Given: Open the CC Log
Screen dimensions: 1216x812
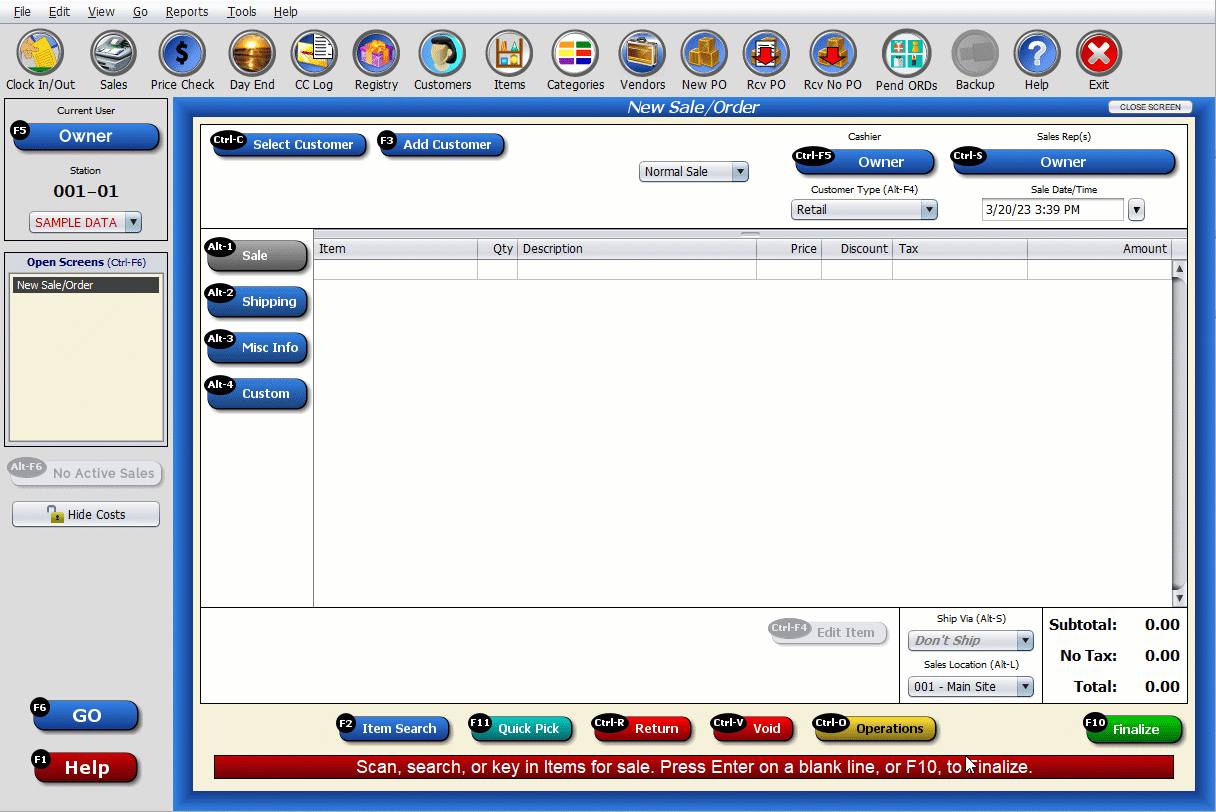Looking at the screenshot, I should pyautogui.click(x=313, y=52).
